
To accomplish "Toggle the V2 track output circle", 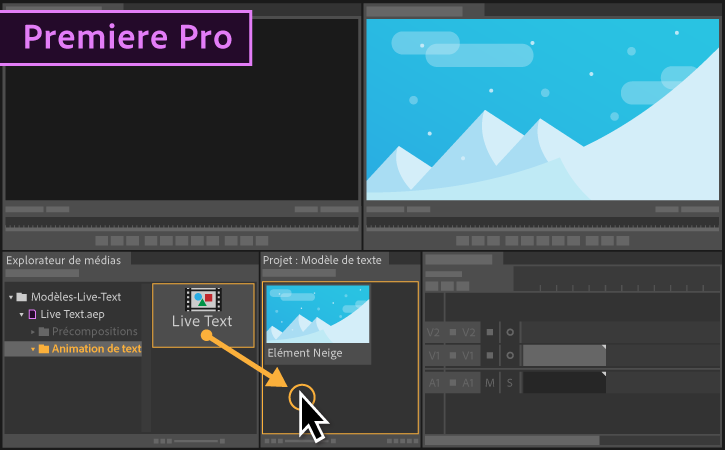I will pyautogui.click(x=510, y=332).
